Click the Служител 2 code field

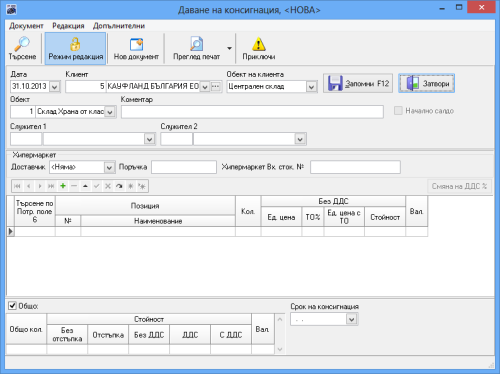coord(176,139)
